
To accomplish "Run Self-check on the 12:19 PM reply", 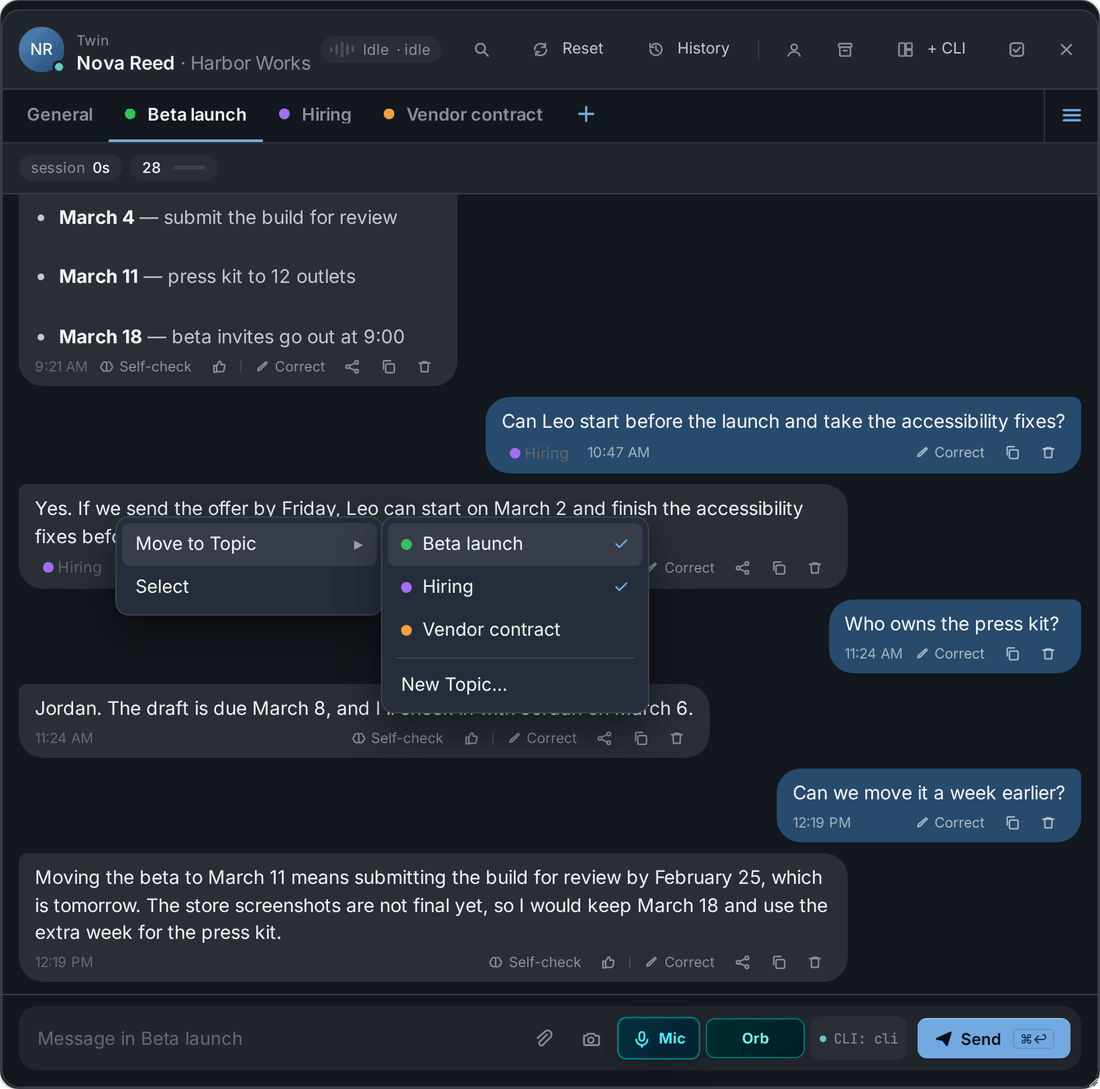I will point(535,963).
